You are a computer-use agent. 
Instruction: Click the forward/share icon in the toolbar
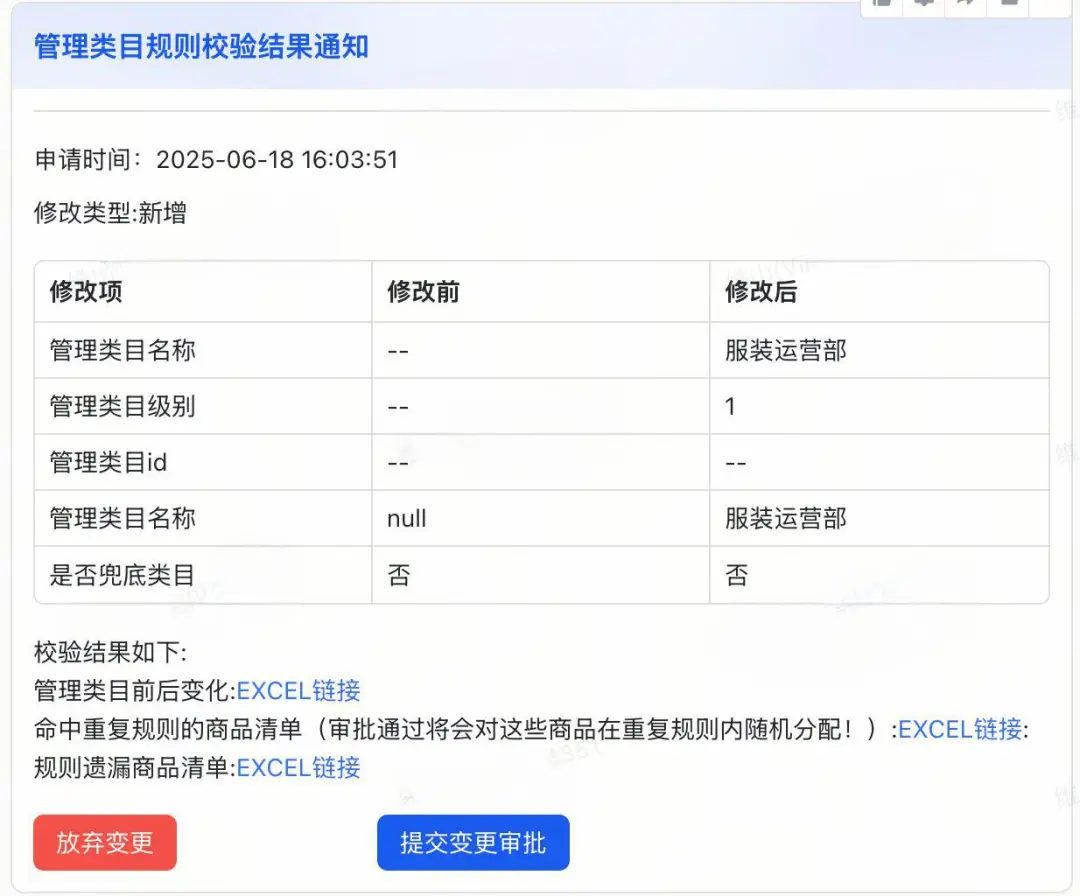tap(963, 4)
